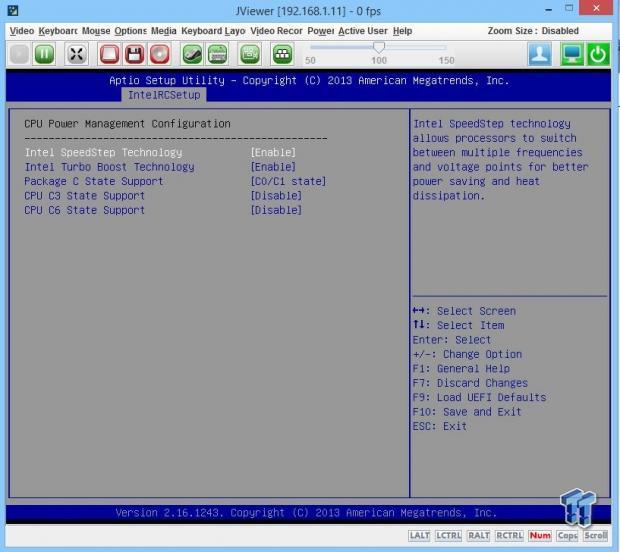Select Intel Turbo Boost Technology option
Screen dimensions: 620x552
point(110,167)
